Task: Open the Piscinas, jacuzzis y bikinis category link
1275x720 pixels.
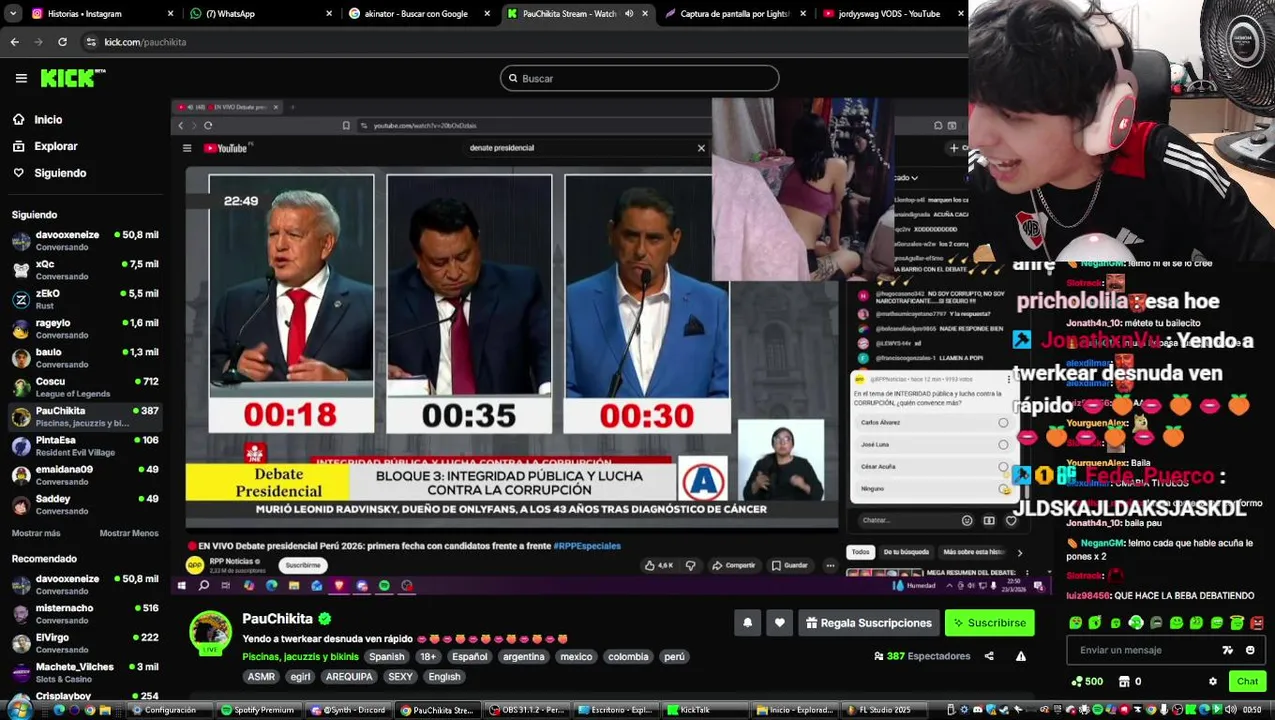Action: [300, 657]
